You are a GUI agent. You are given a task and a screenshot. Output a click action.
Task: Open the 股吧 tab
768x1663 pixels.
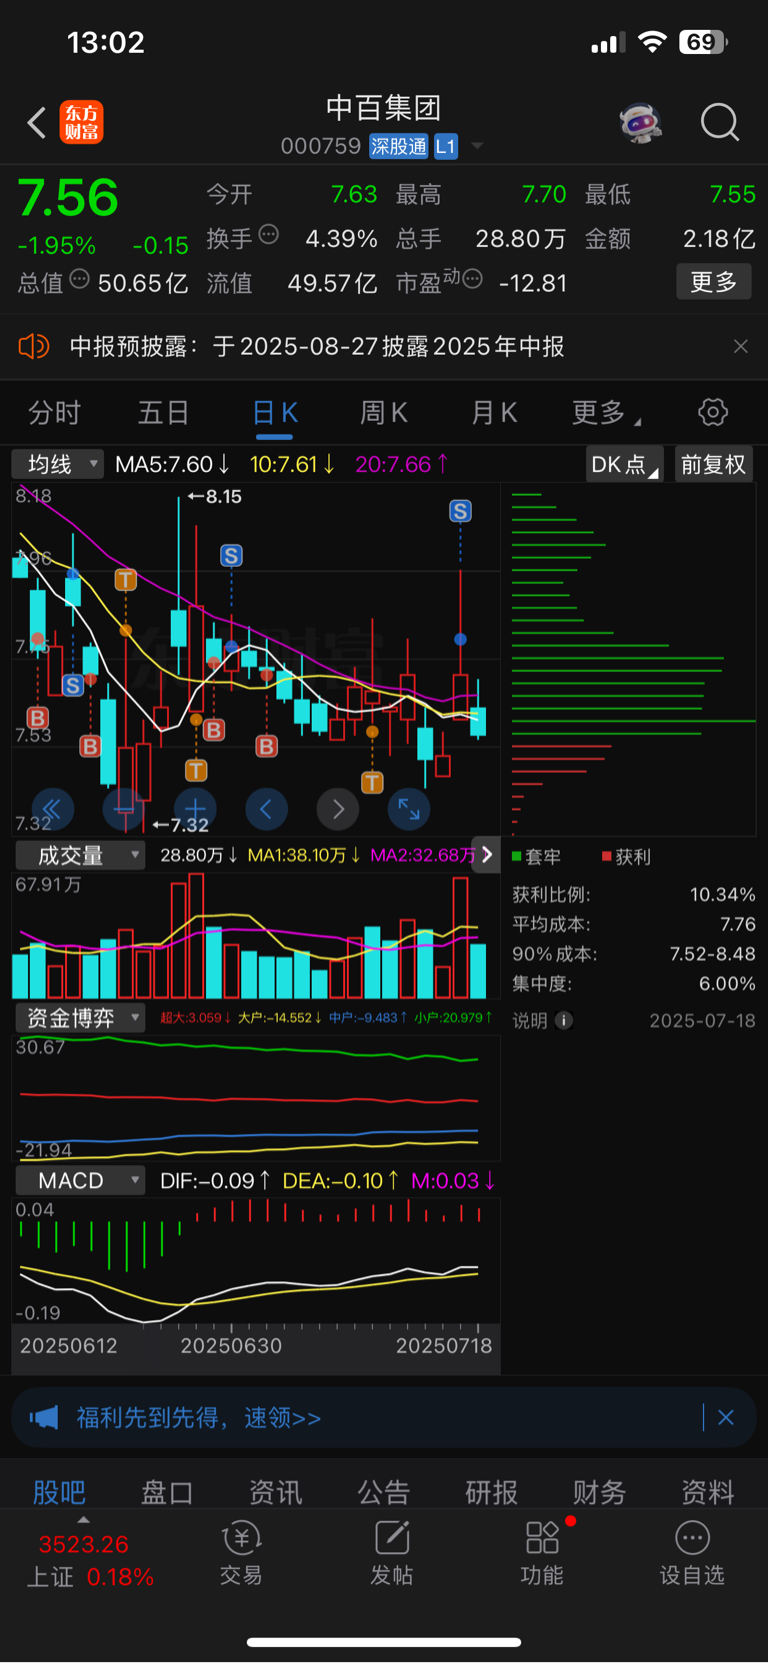(59, 1492)
